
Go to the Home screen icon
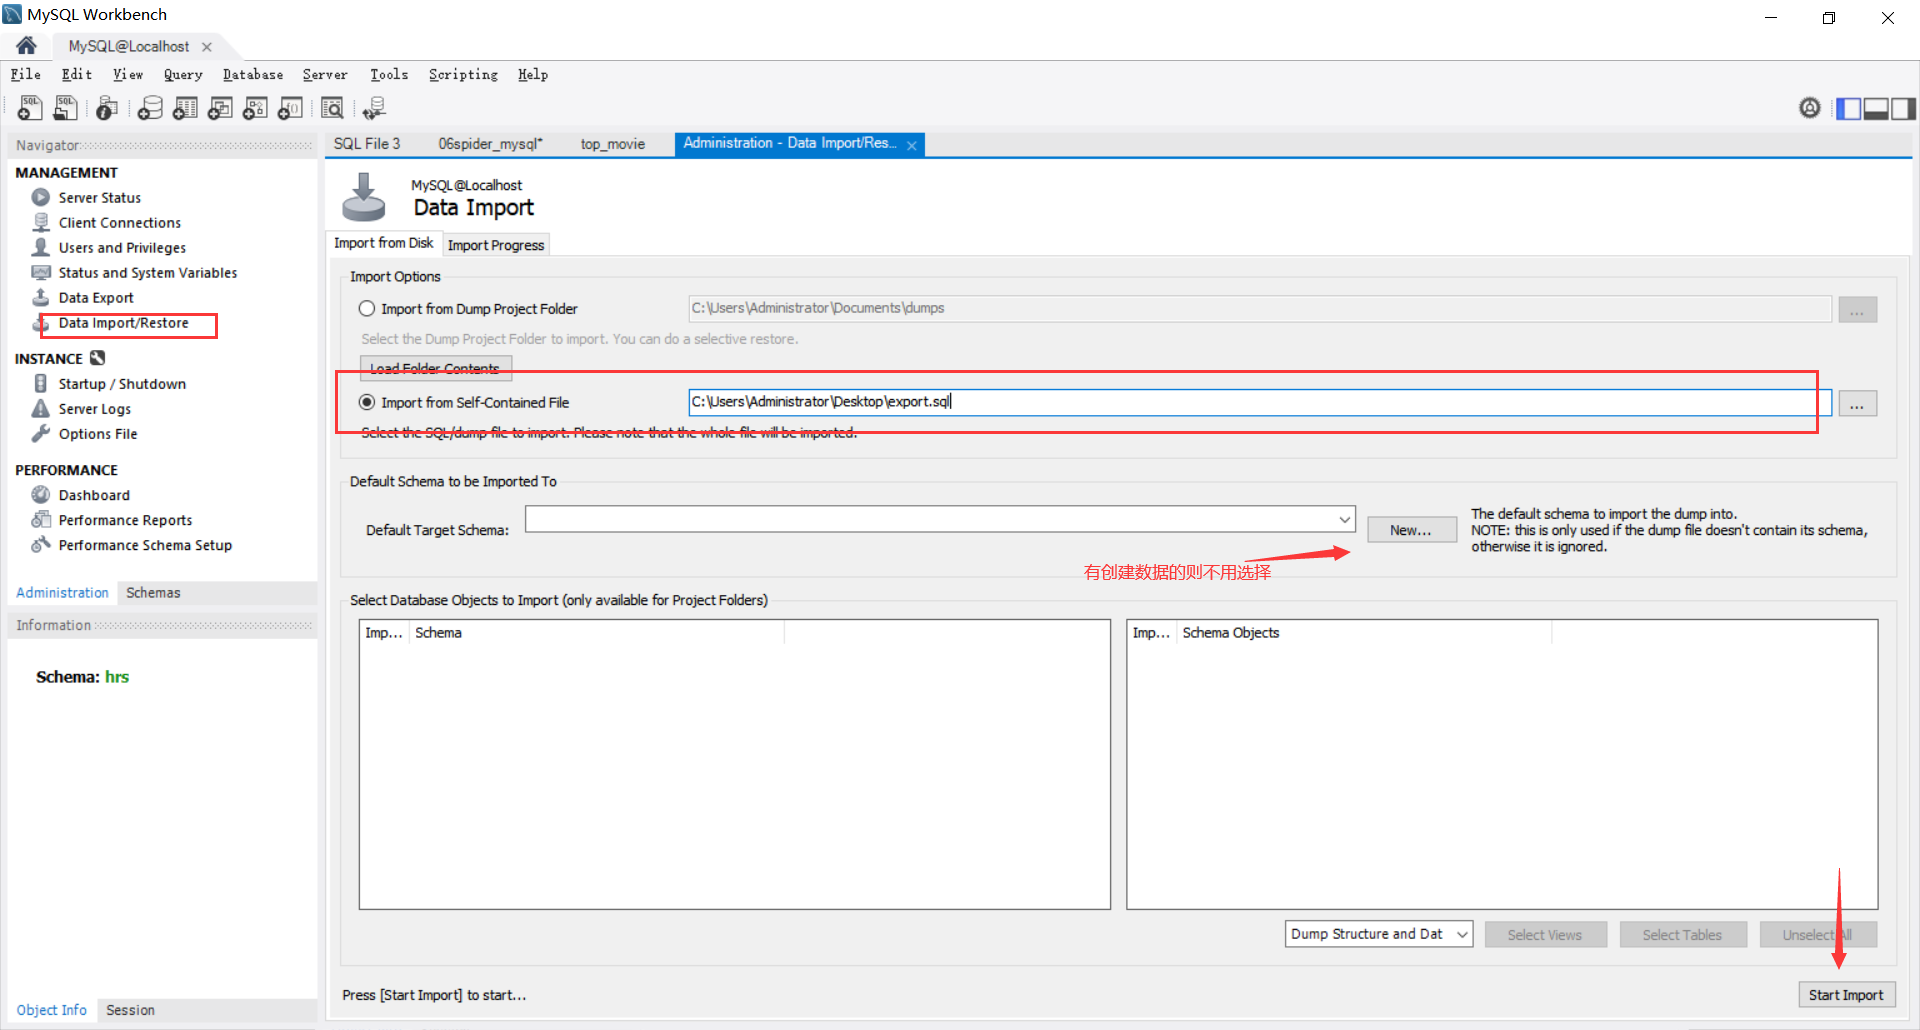(27, 45)
